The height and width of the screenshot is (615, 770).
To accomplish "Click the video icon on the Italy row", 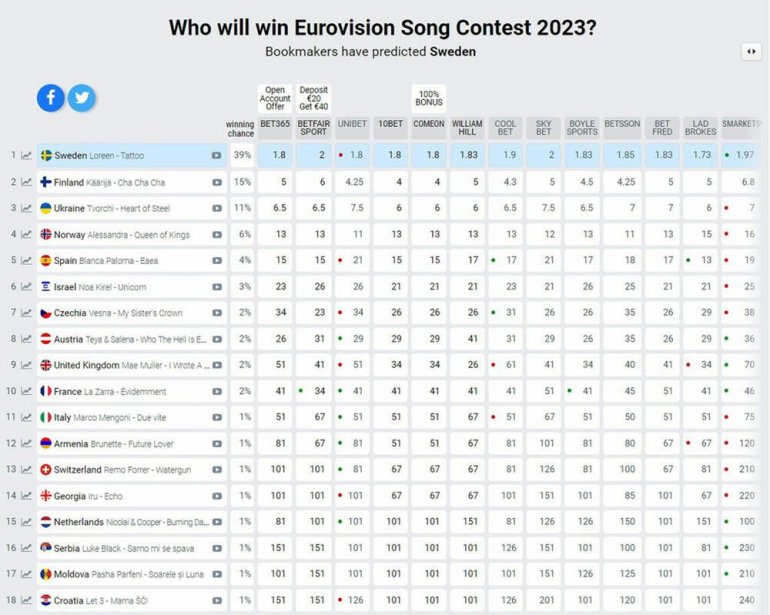I will pyautogui.click(x=217, y=417).
